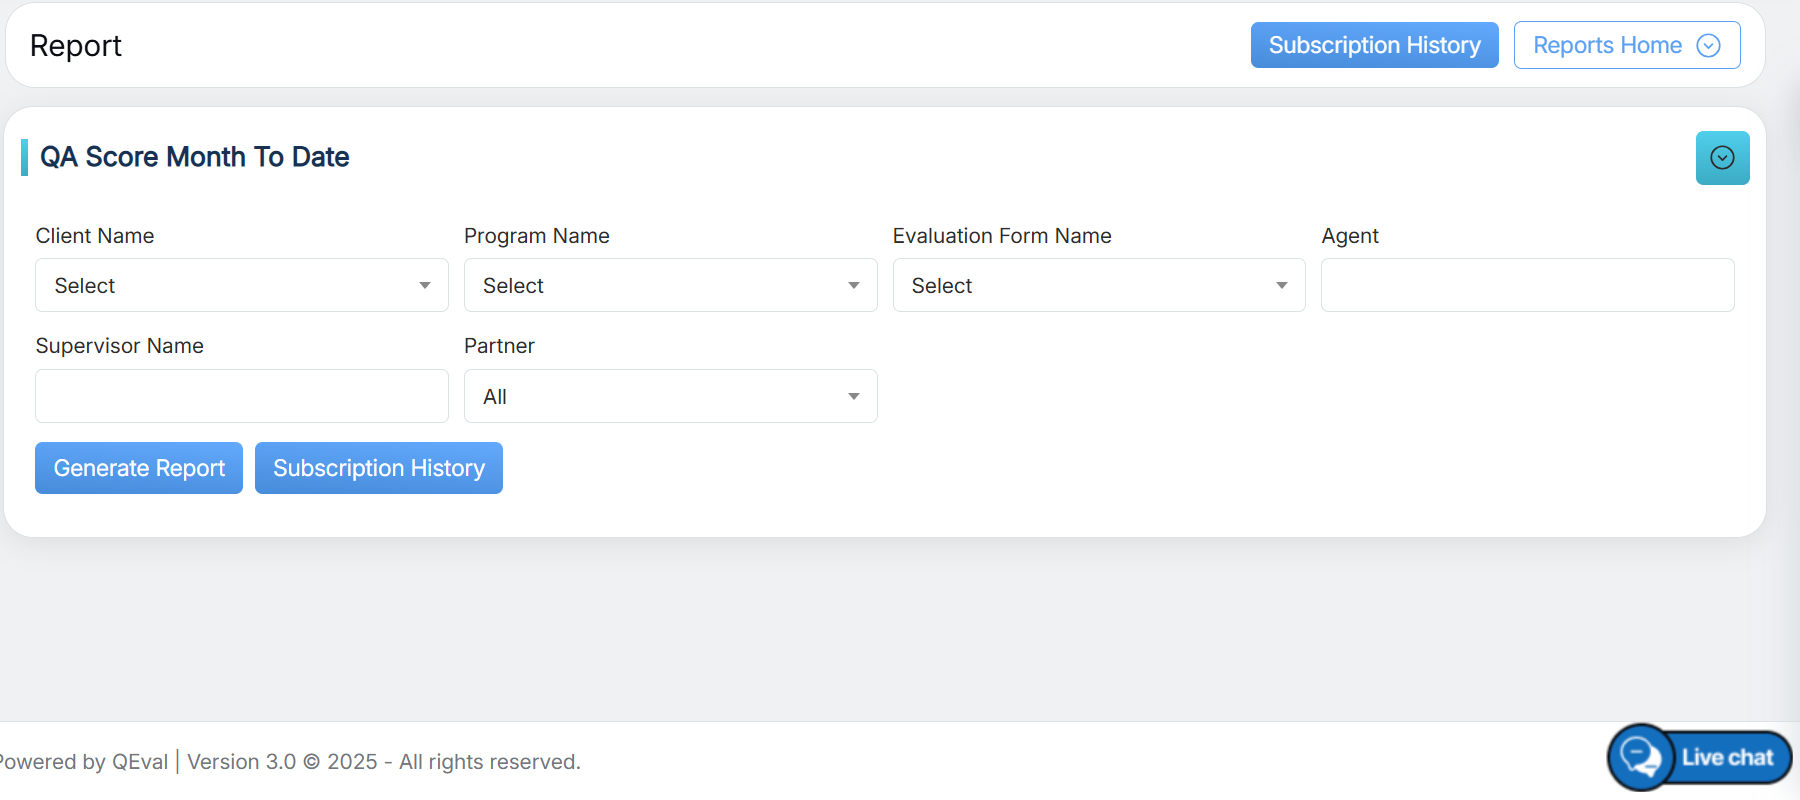Click the caret arrow in Evaluation Form Name select
The height and width of the screenshot is (800, 1800).
click(1281, 286)
